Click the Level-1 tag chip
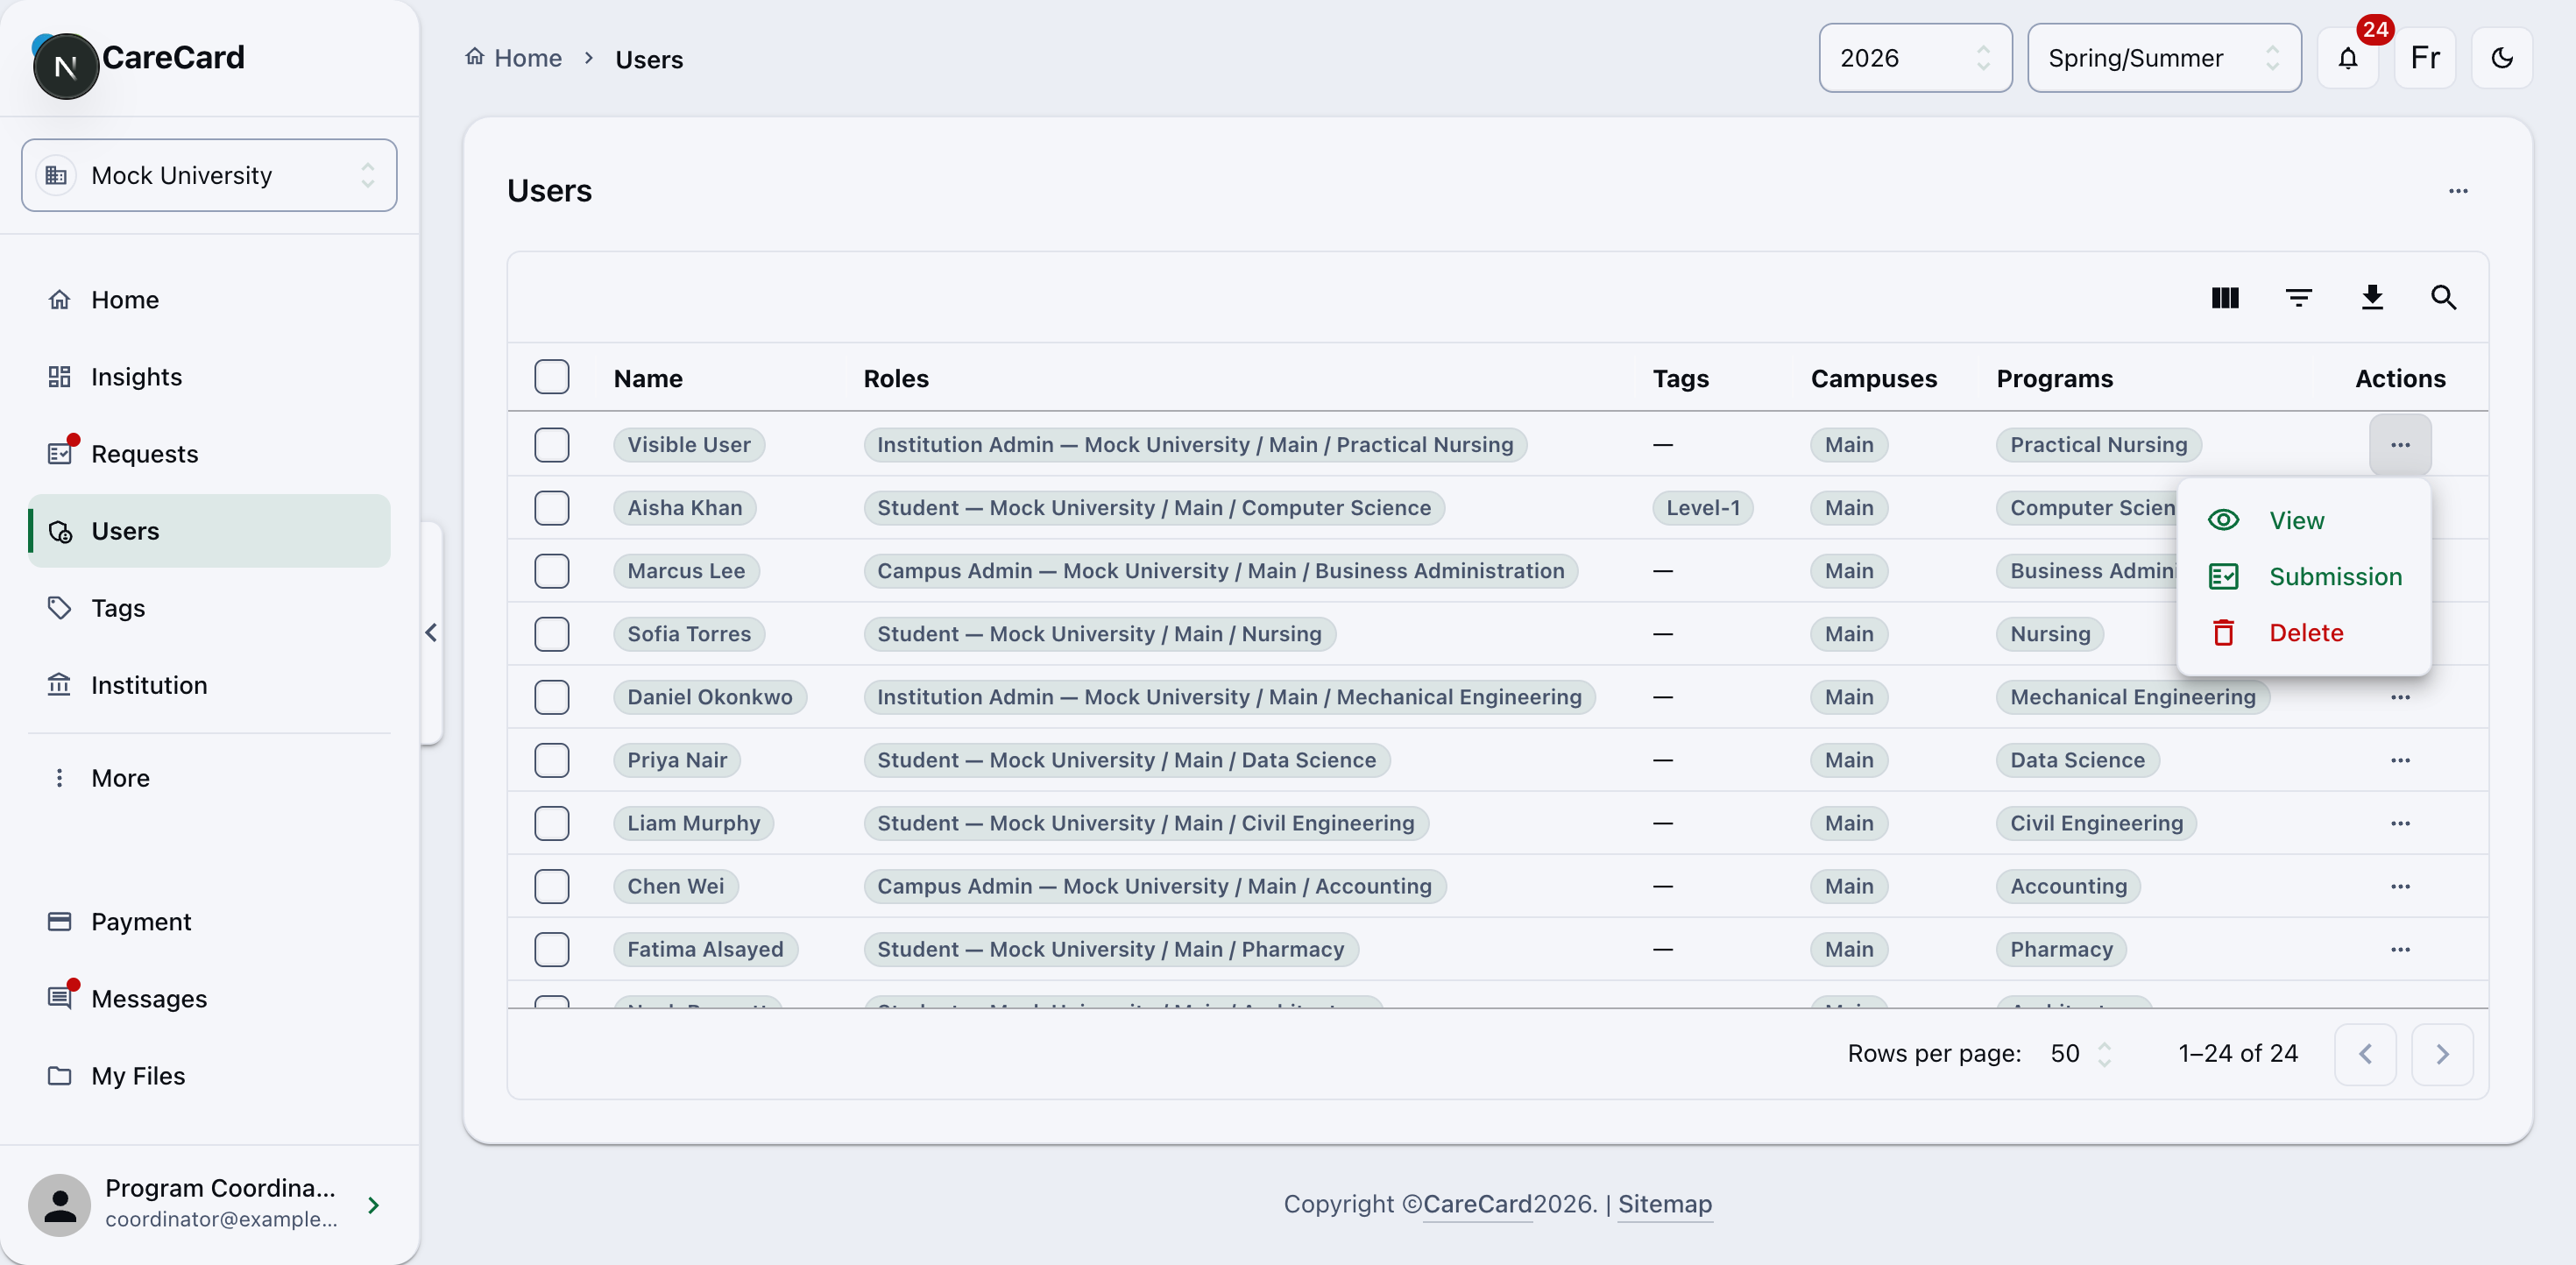Image resolution: width=2576 pixels, height=1265 pixels. point(1703,507)
